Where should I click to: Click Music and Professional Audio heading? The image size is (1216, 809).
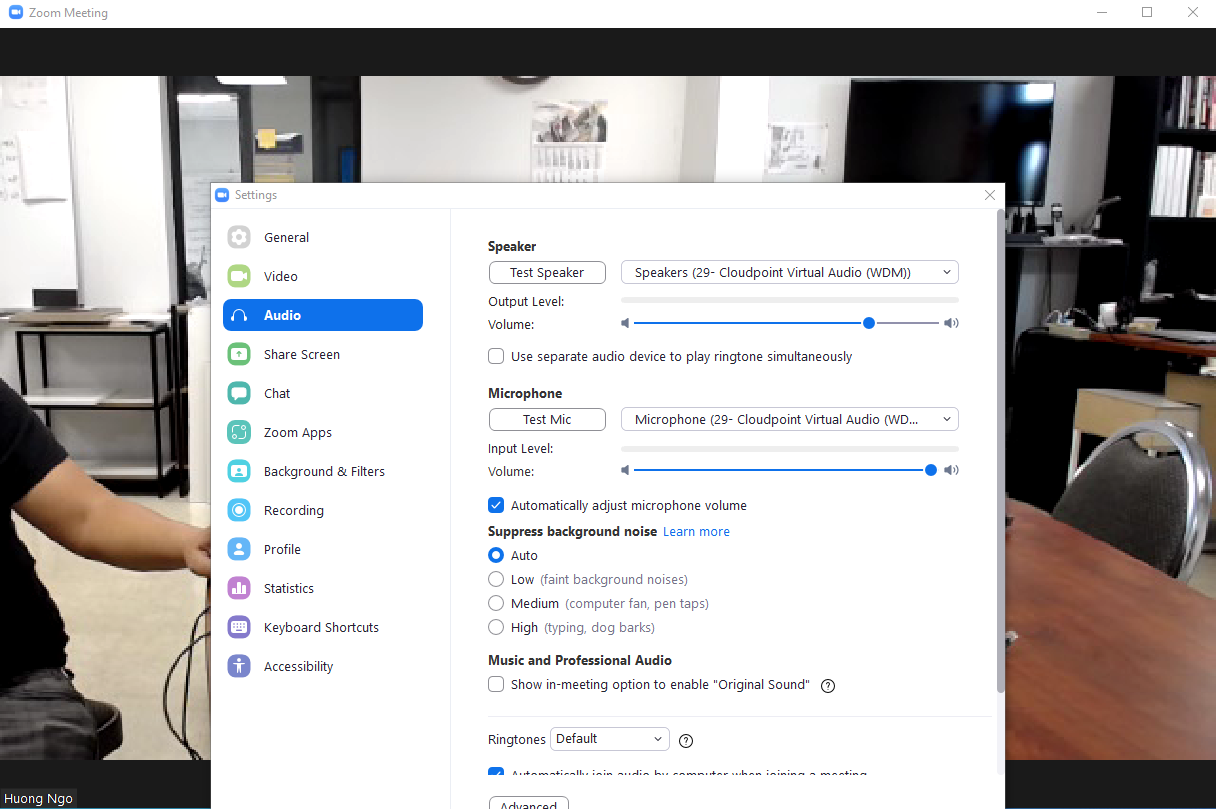580,660
